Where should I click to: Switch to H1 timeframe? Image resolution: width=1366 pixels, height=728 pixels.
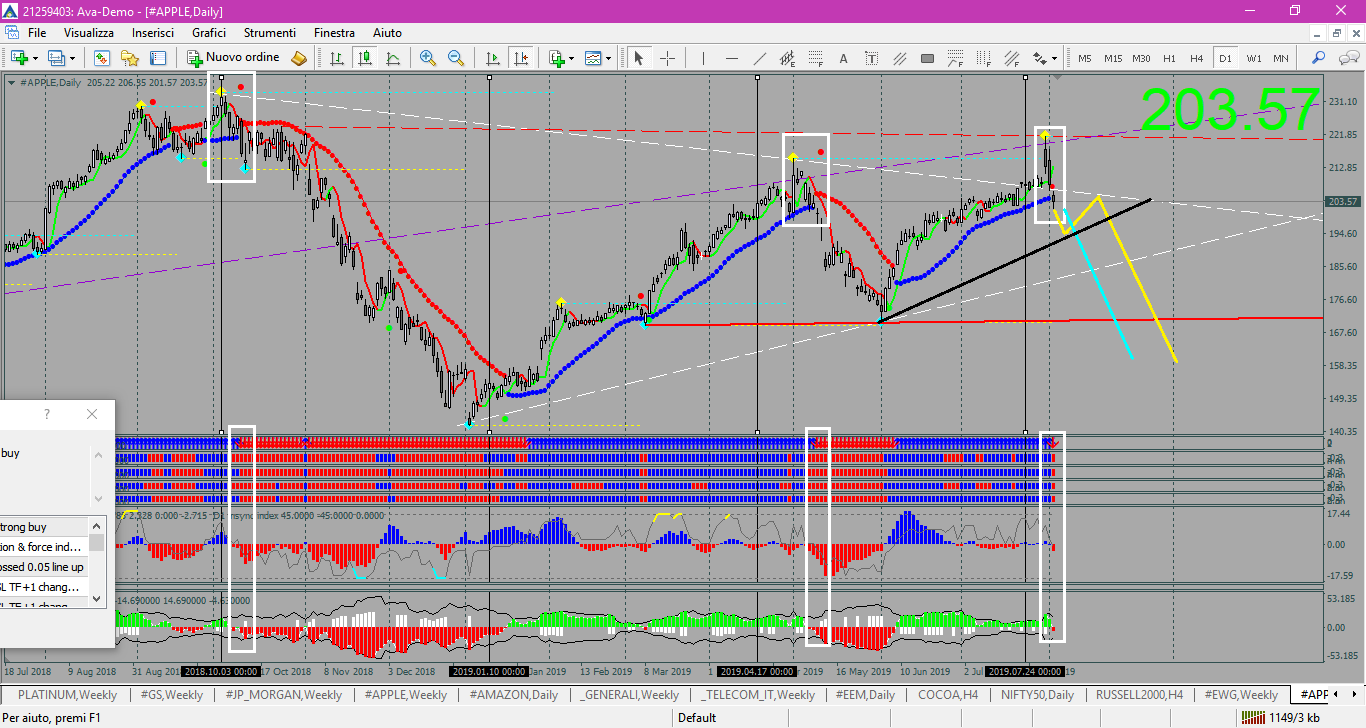point(1169,58)
